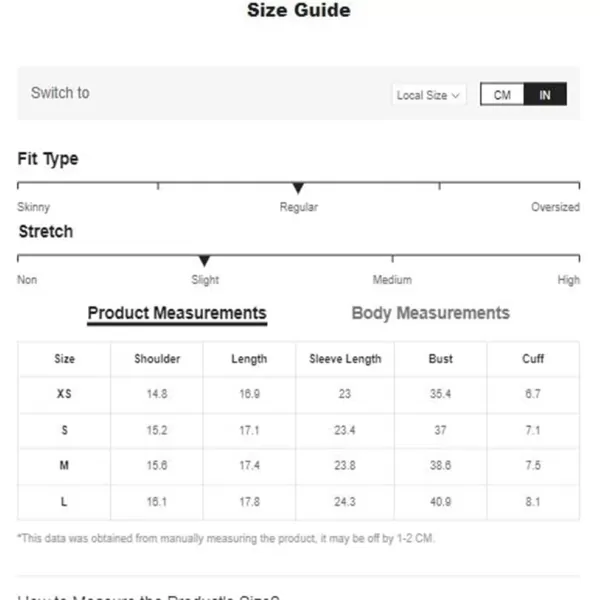Image resolution: width=600 pixels, height=600 pixels.
Task: Switch to Body Measurements tab
Action: coord(430,313)
